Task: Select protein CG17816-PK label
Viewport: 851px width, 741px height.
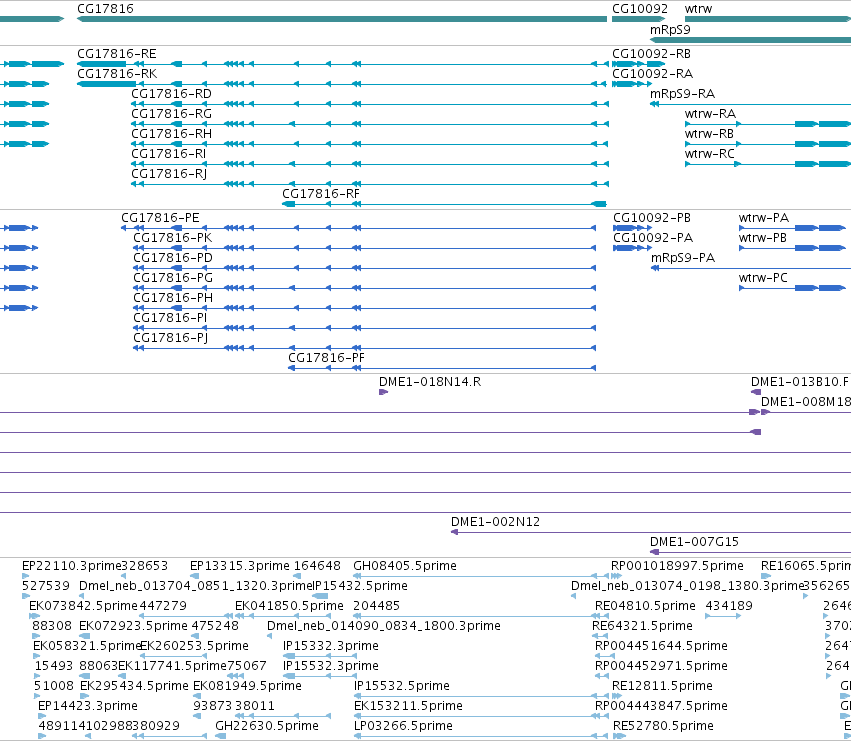Action: (173, 238)
